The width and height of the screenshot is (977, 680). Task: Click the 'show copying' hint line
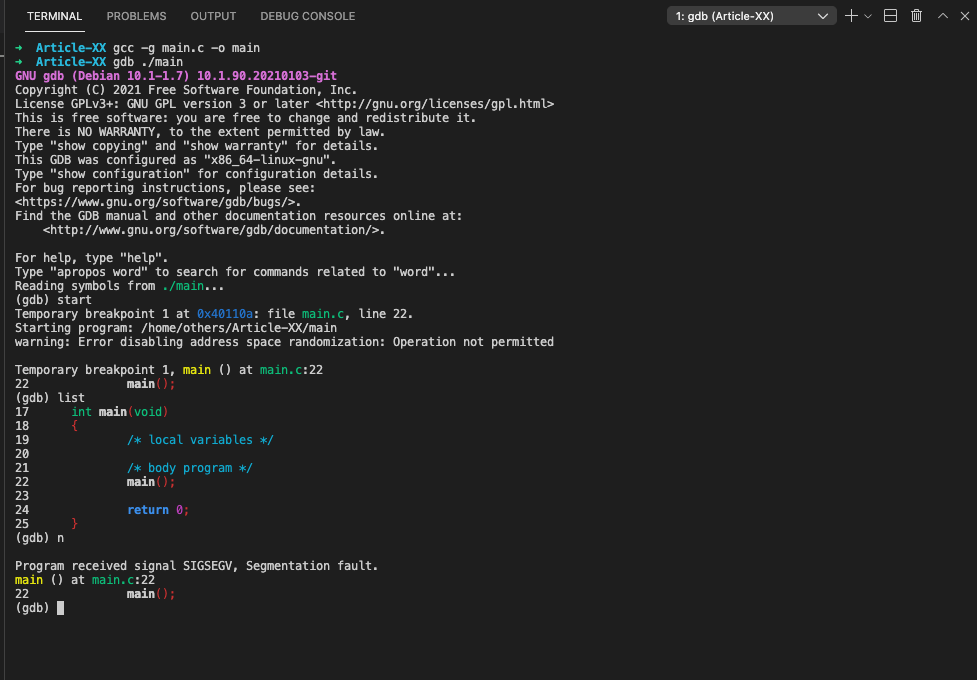tap(196, 146)
